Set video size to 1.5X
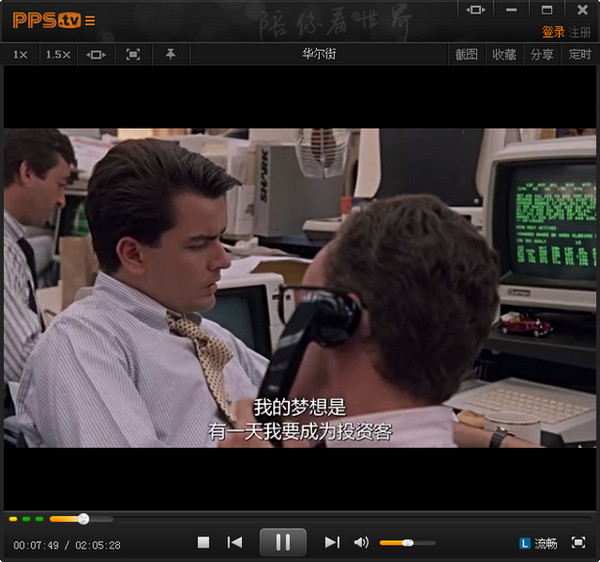 (58, 55)
